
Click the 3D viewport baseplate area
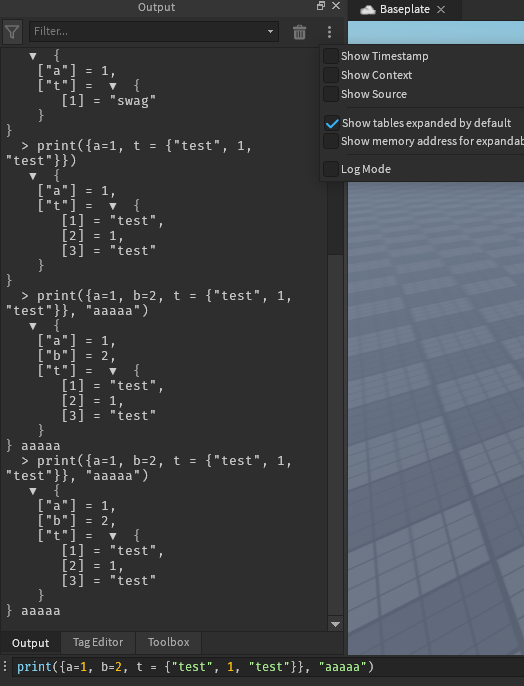click(x=436, y=418)
